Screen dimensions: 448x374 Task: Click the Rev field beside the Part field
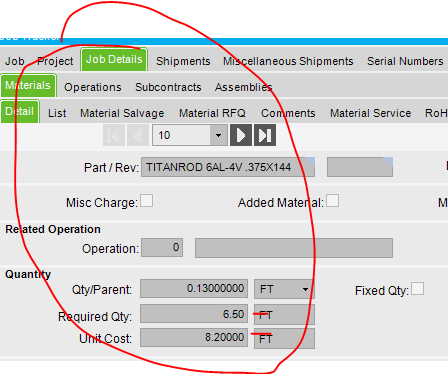click(x=360, y=167)
